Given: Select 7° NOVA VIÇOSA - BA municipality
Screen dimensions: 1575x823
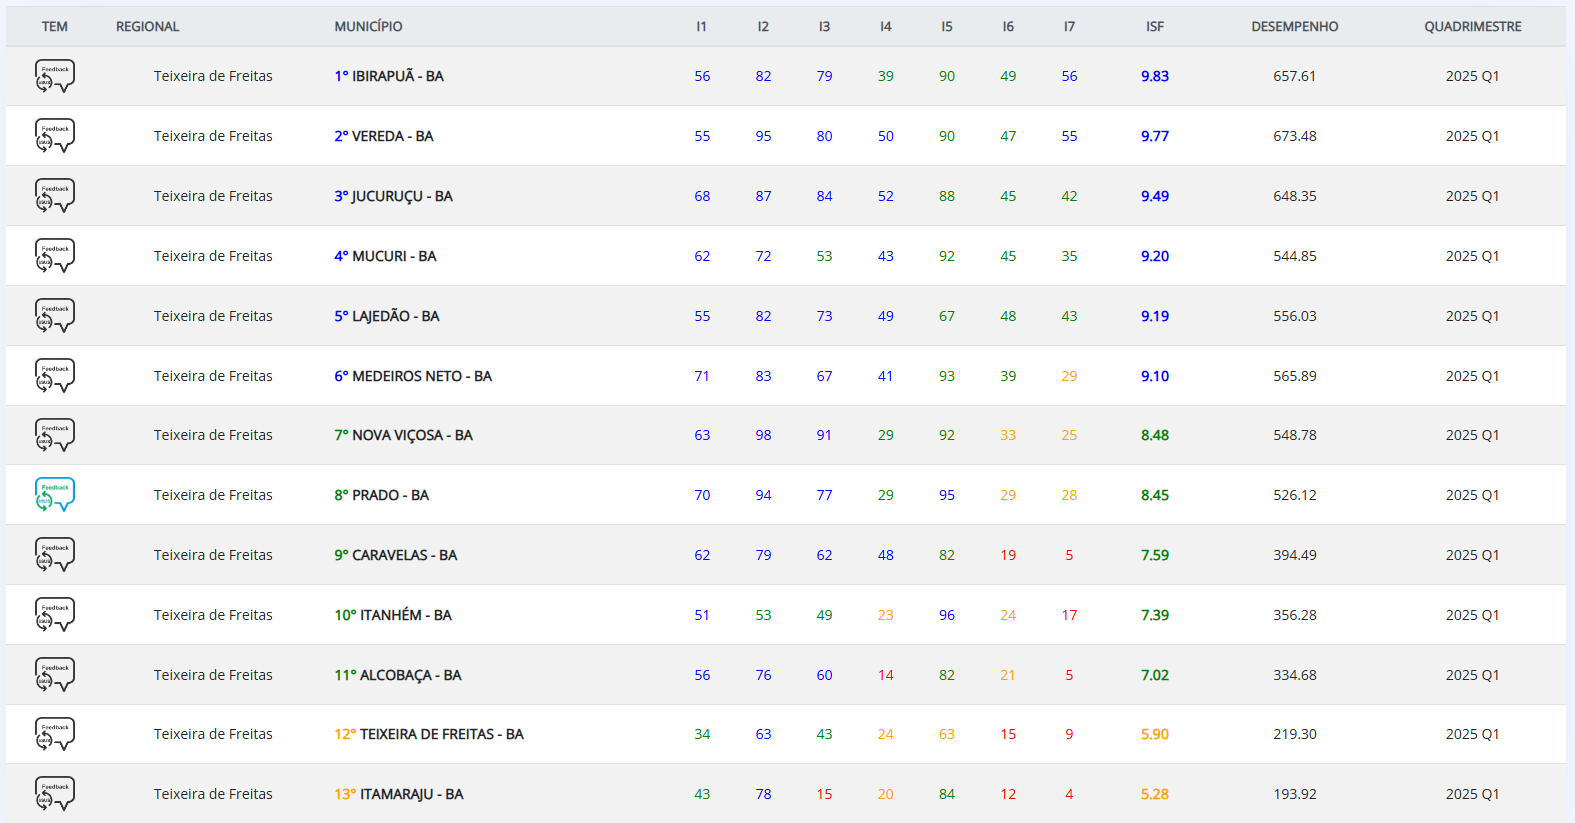Looking at the screenshot, I should 403,435.
